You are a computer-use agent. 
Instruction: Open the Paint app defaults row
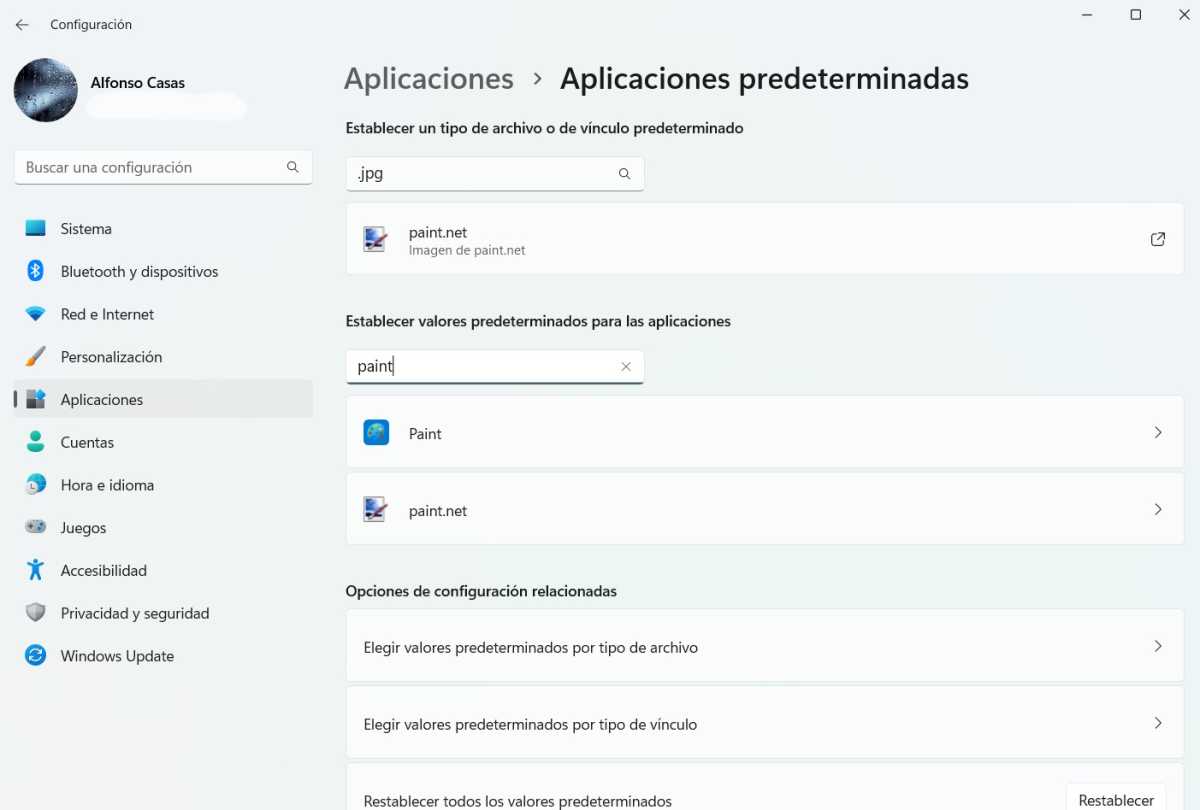click(765, 432)
